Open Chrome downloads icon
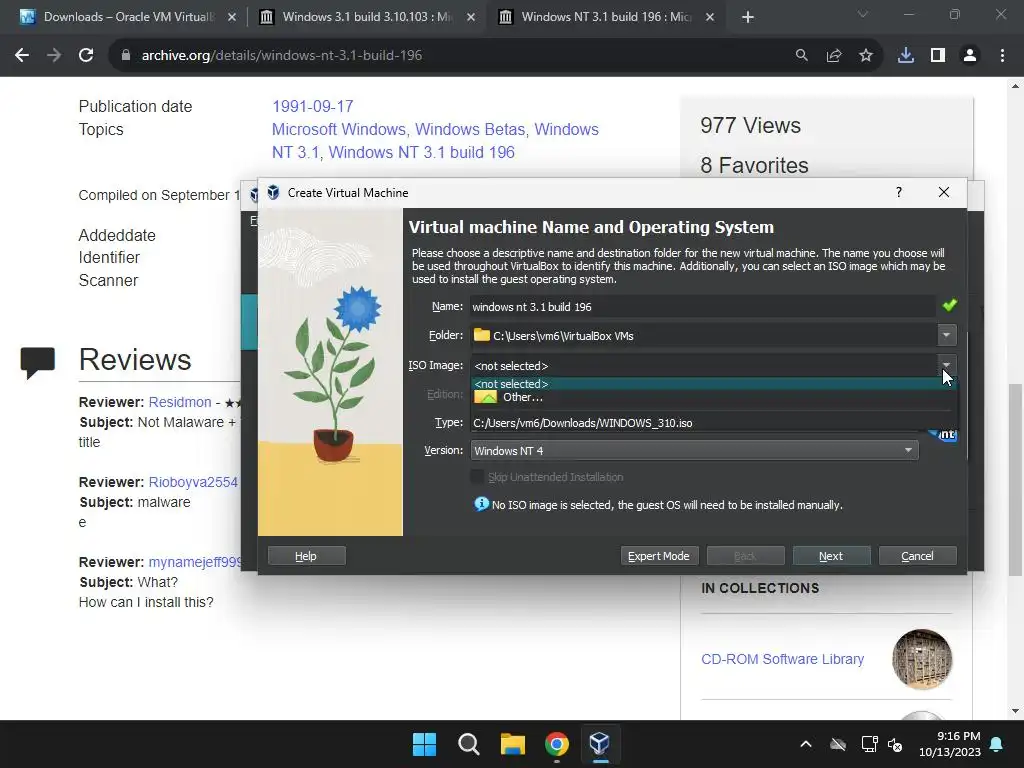1024x768 pixels. point(905,56)
